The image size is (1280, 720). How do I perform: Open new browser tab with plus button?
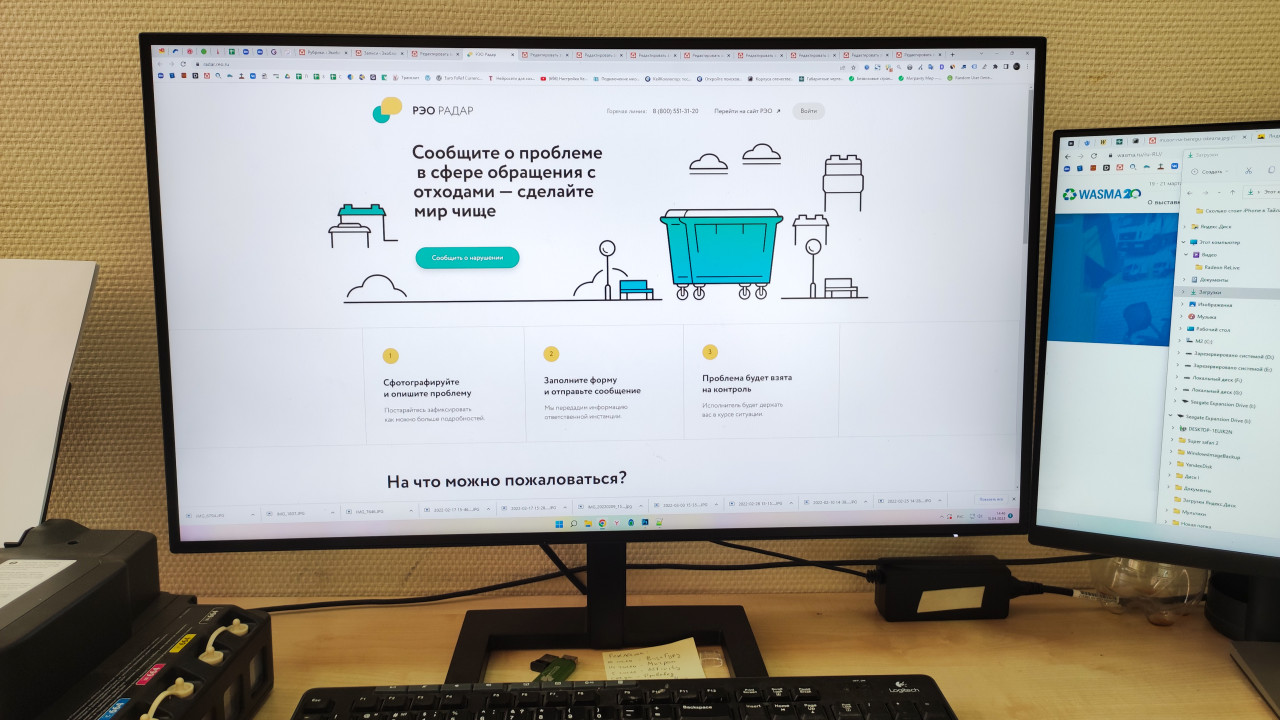point(952,54)
